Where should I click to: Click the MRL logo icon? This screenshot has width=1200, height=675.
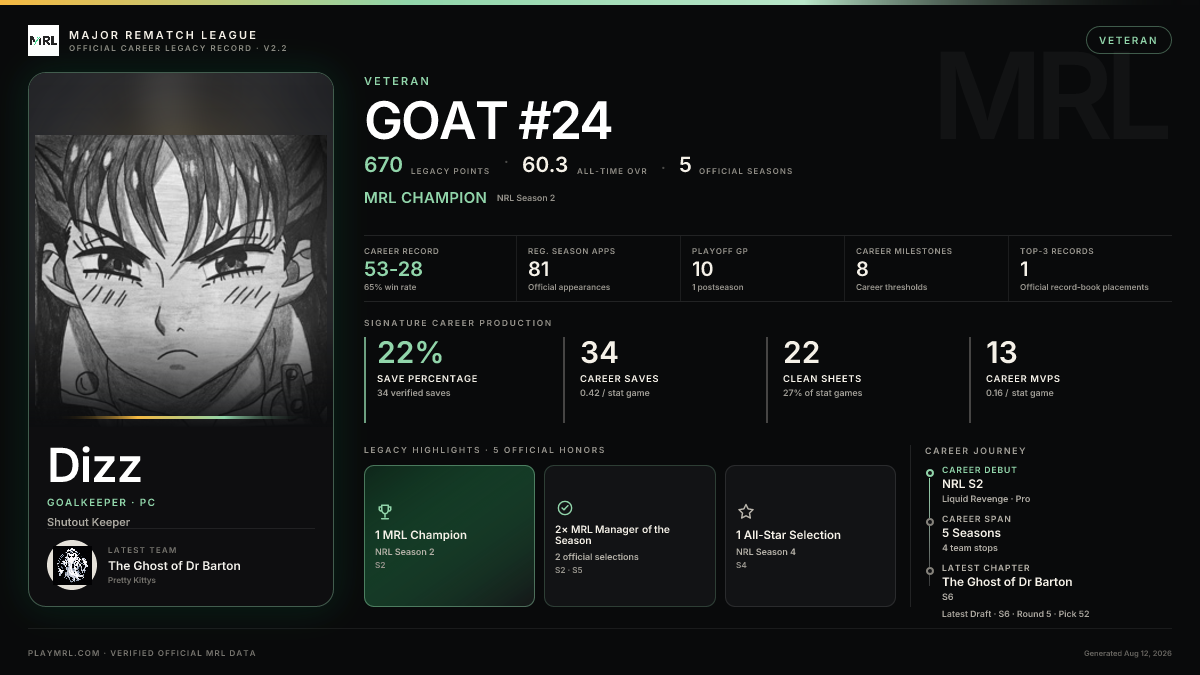(43, 41)
